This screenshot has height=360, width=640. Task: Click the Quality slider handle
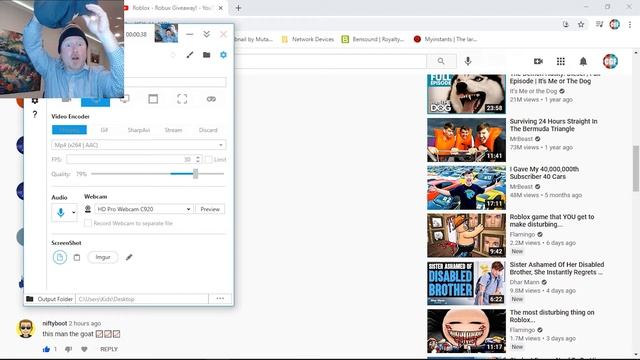coord(196,173)
